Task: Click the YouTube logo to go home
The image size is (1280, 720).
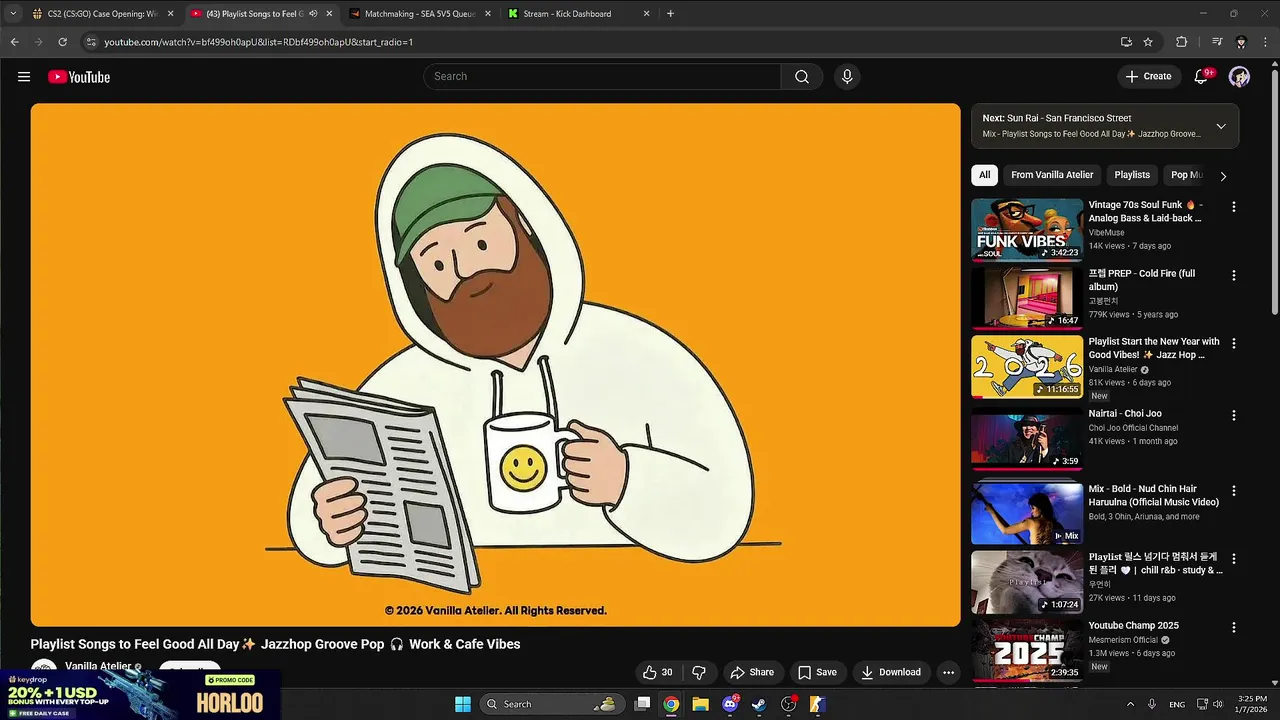Action: (x=79, y=77)
